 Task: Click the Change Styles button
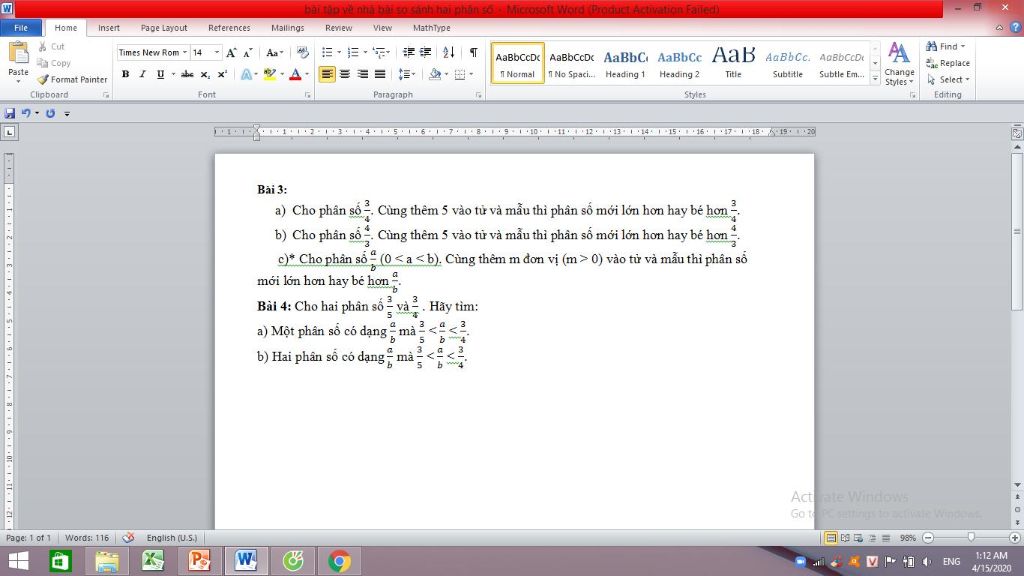point(899,64)
